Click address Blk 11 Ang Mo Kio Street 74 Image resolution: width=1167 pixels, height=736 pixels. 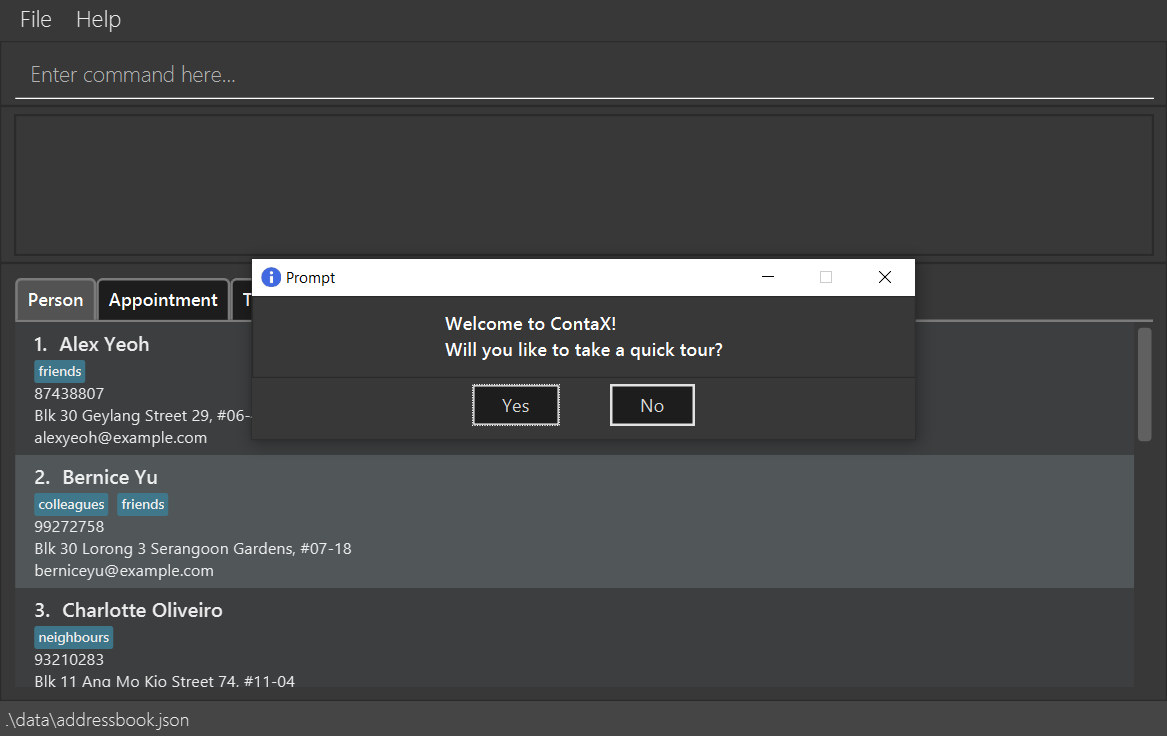tap(164, 682)
